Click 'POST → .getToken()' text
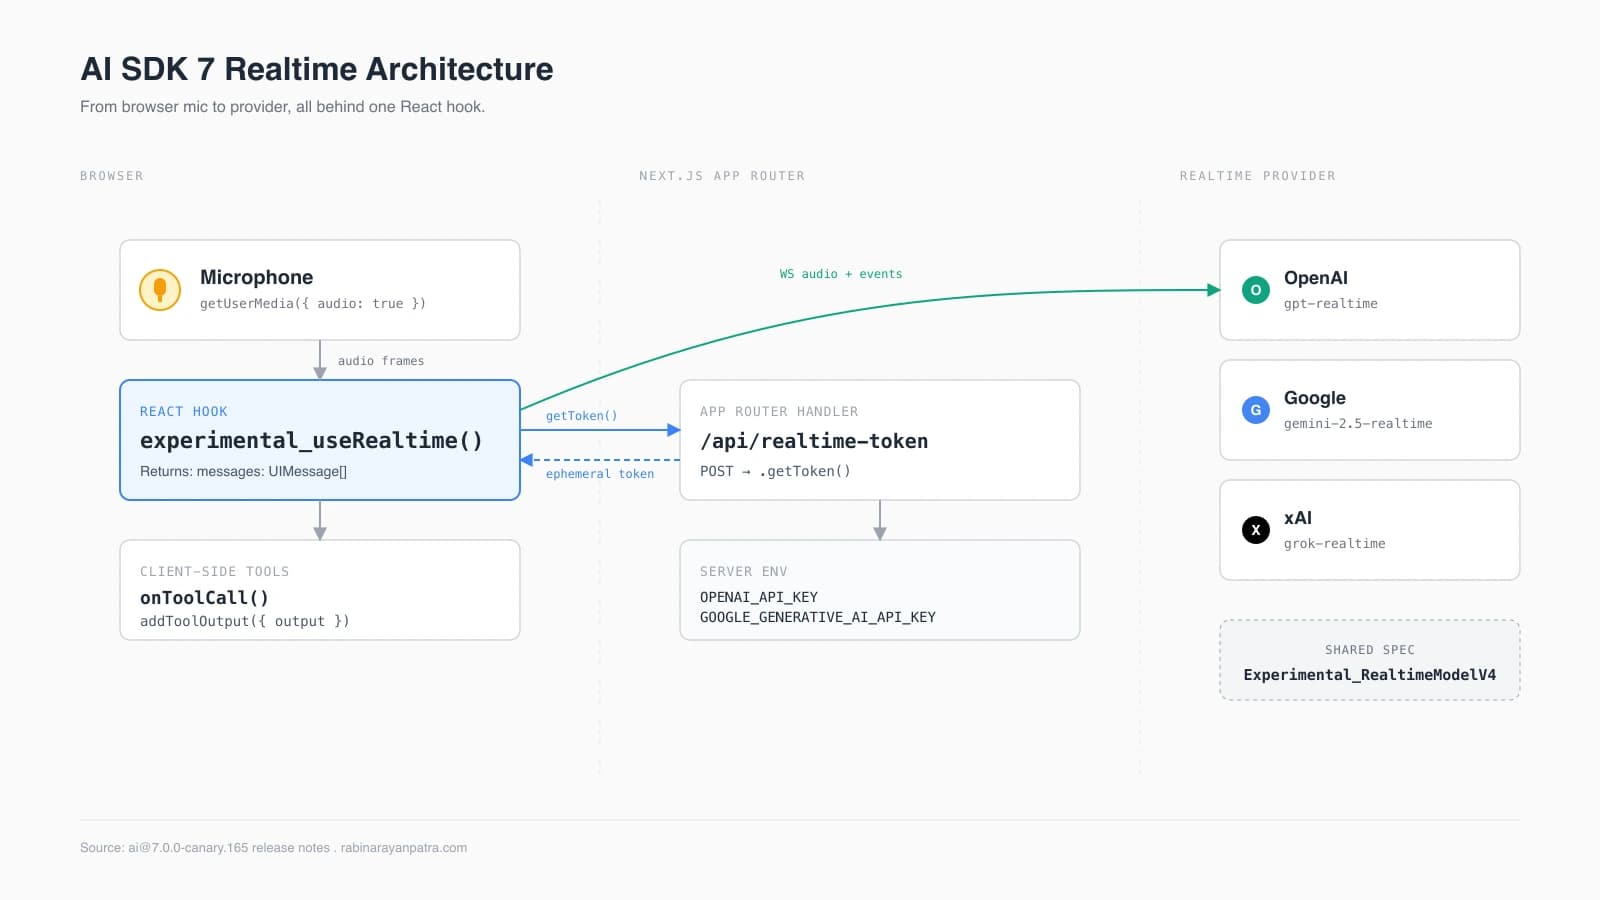1600x900 pixels. point(775,471)
